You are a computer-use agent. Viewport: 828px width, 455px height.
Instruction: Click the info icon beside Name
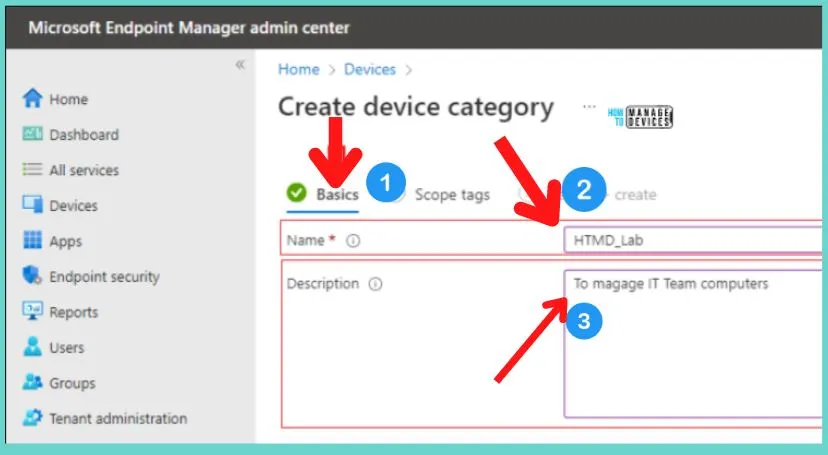point(353,241)
